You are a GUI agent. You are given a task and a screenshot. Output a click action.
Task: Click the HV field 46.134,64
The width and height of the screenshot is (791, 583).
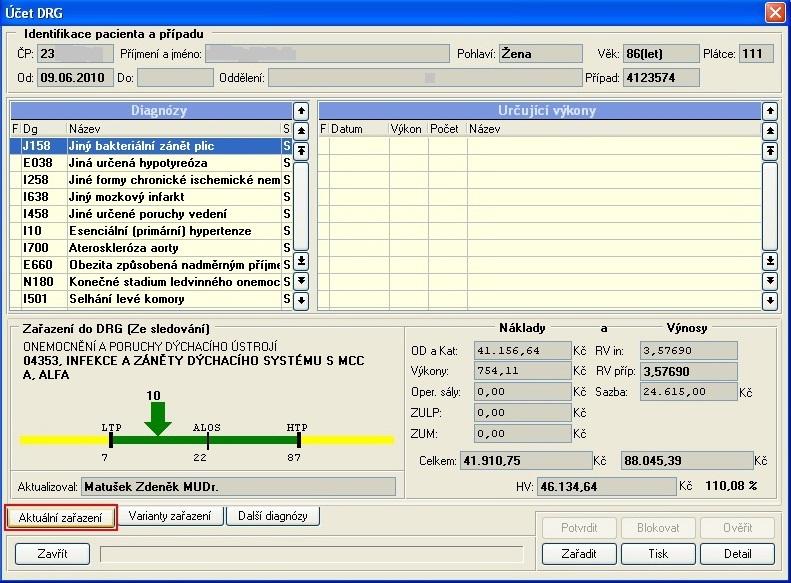606,487
